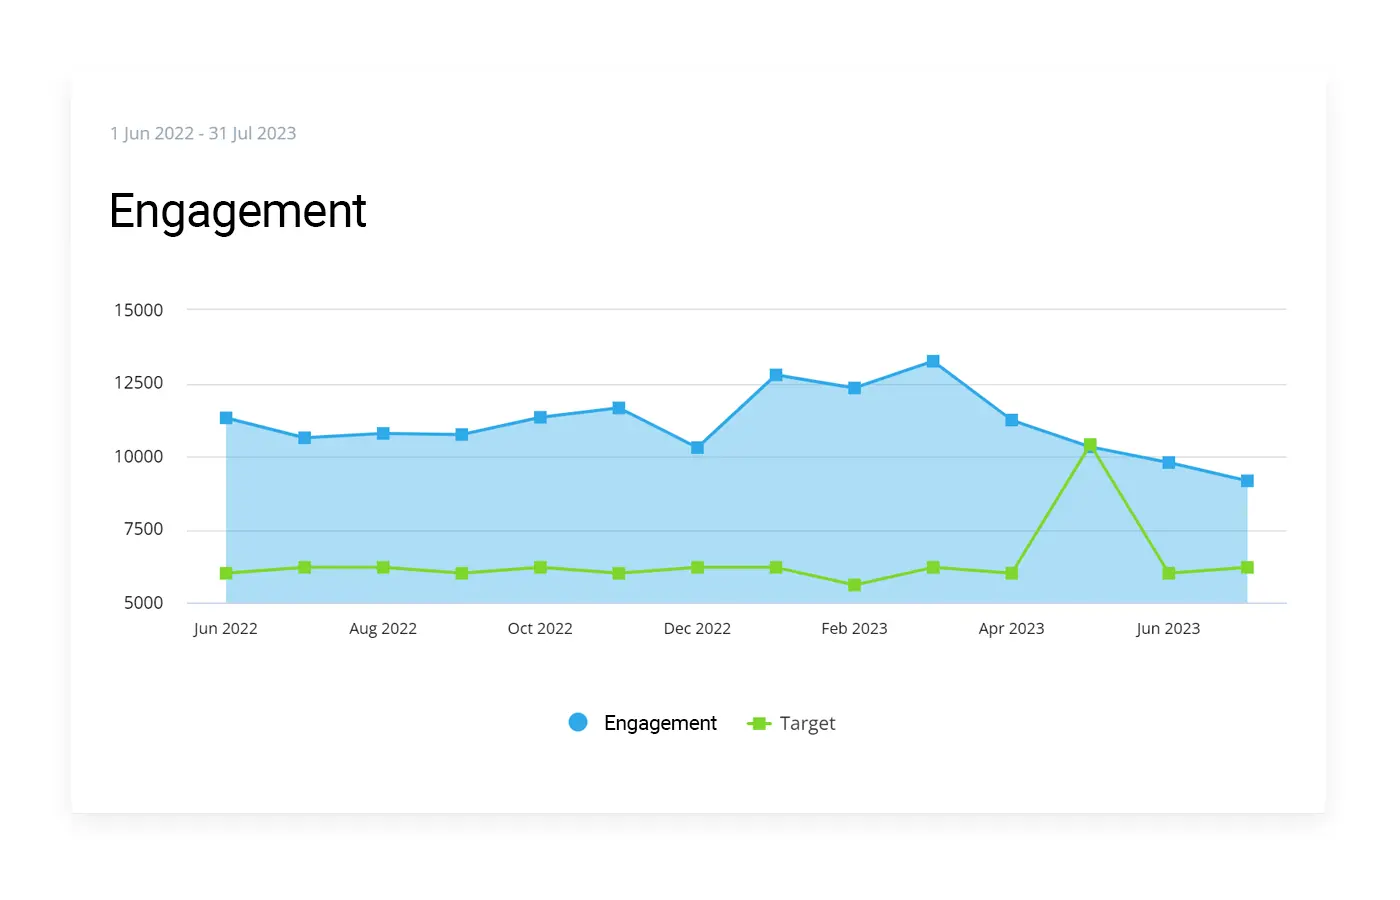Click the 15000 y-axis label
The width and height of the screenshot is (1400, 900).
point(138,310)
